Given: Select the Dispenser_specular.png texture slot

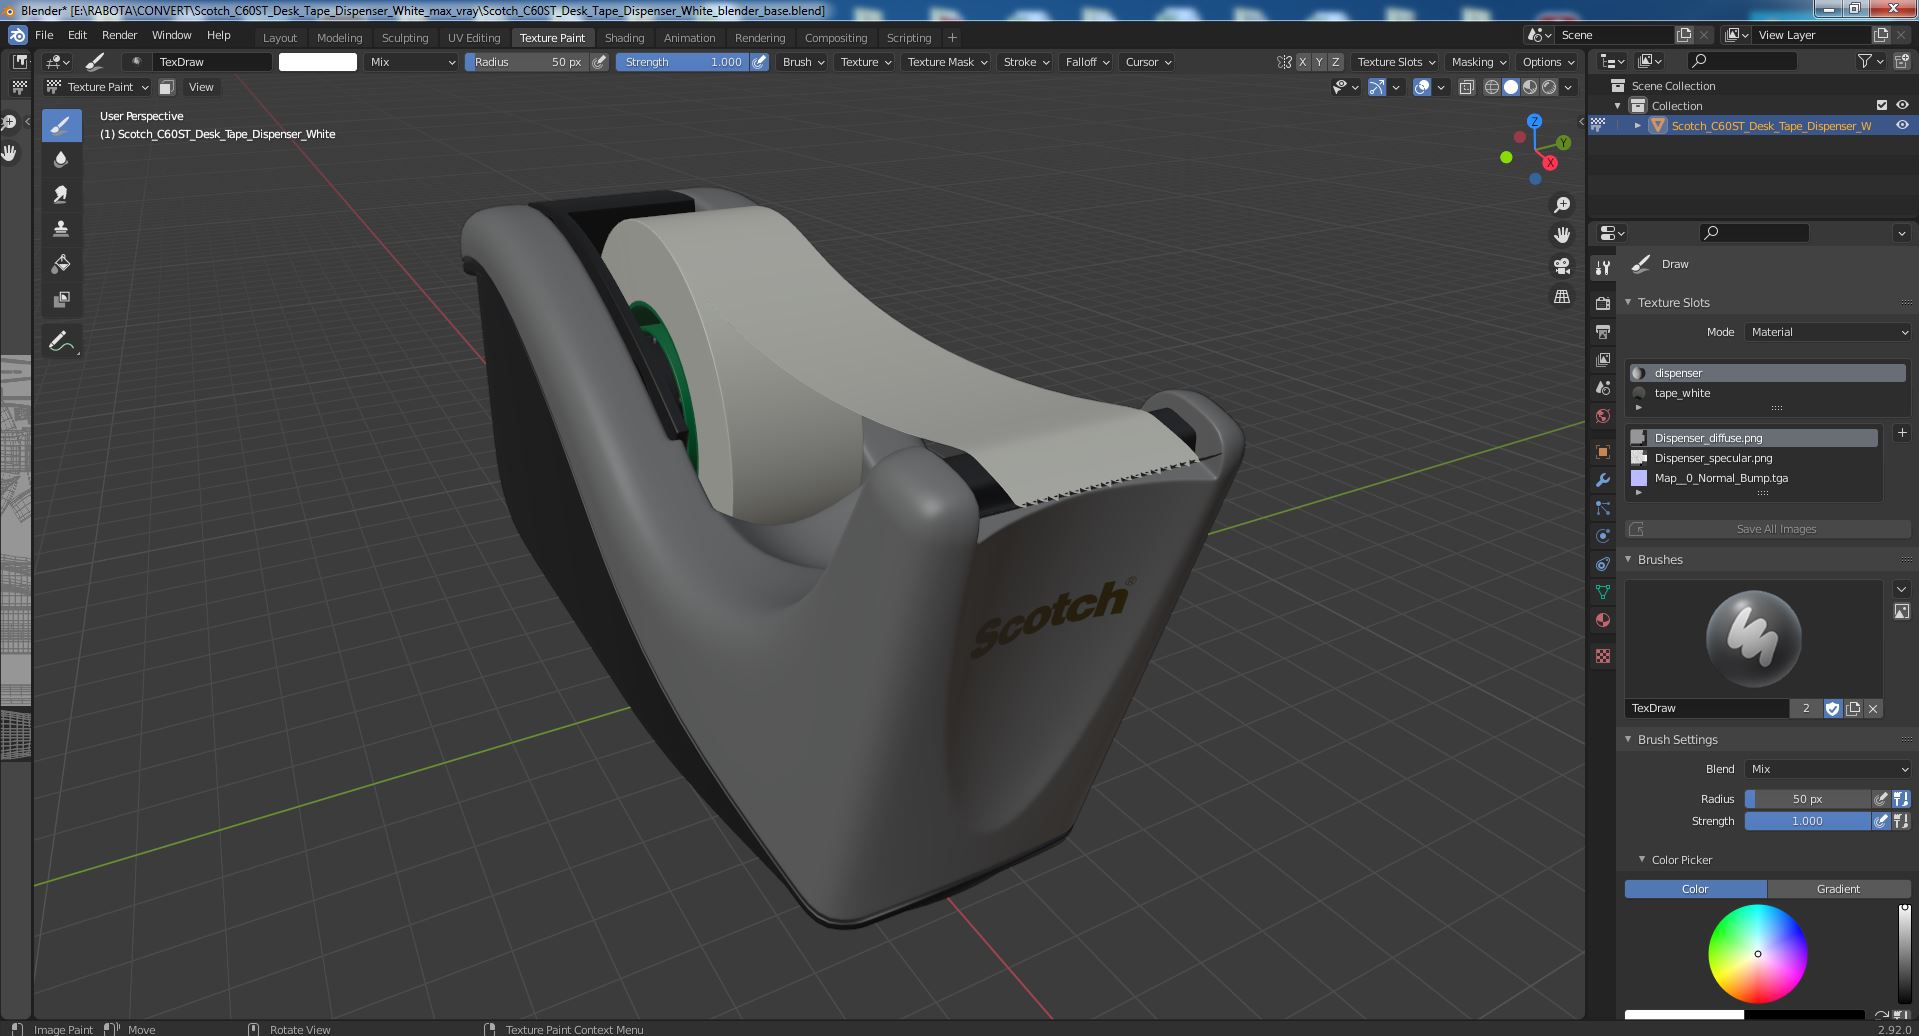Looking at the screenshot, I should coord(1754,458).
